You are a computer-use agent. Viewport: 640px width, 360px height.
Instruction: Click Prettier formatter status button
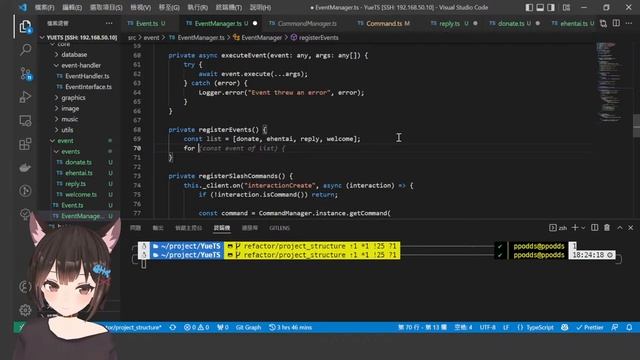coord(590,327)
